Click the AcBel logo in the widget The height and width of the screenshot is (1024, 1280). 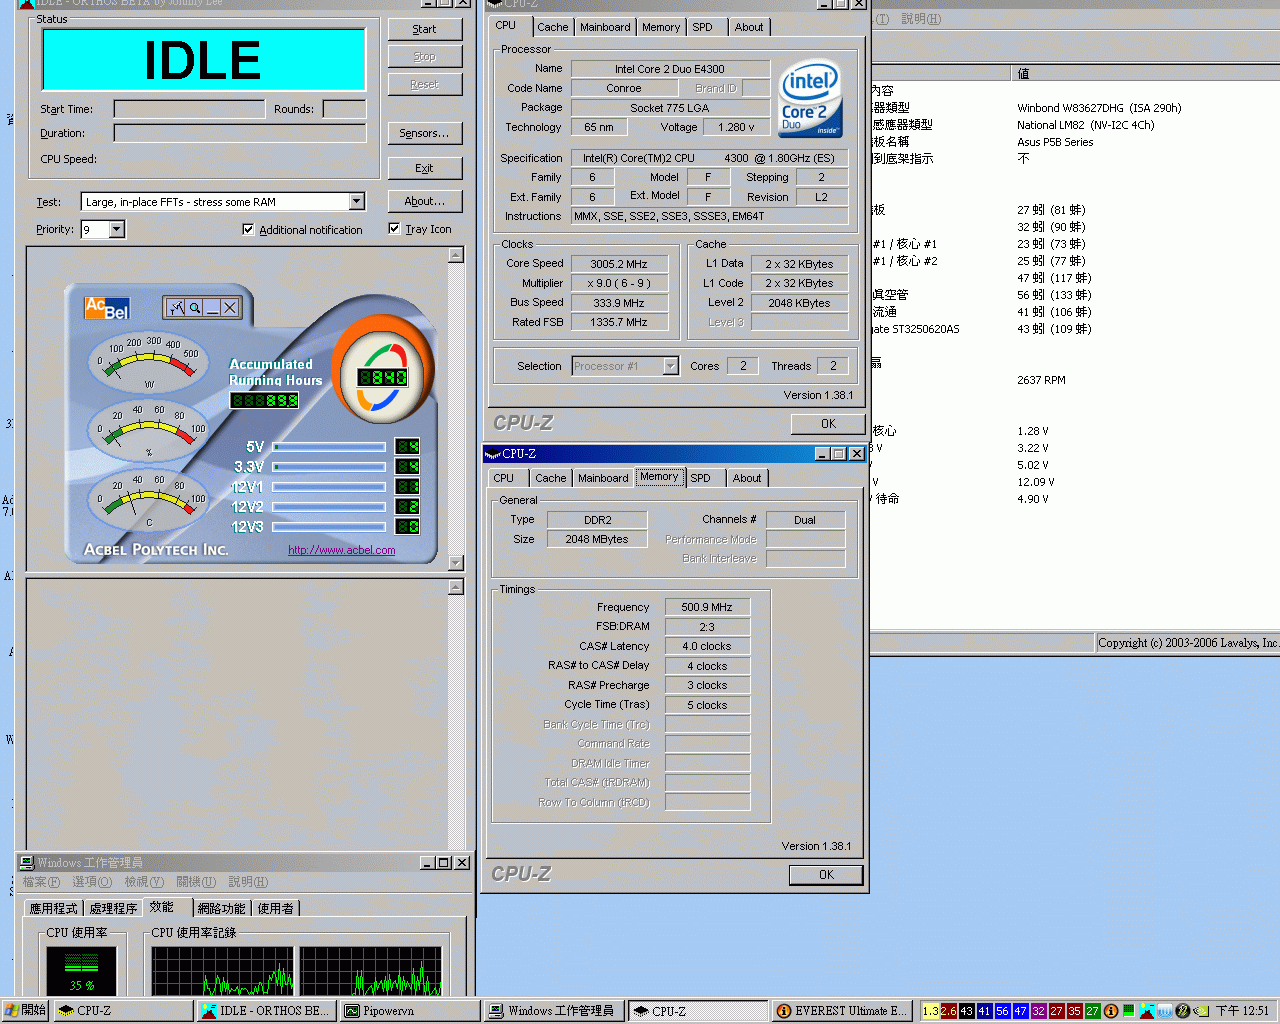click(x=107, y=308)
